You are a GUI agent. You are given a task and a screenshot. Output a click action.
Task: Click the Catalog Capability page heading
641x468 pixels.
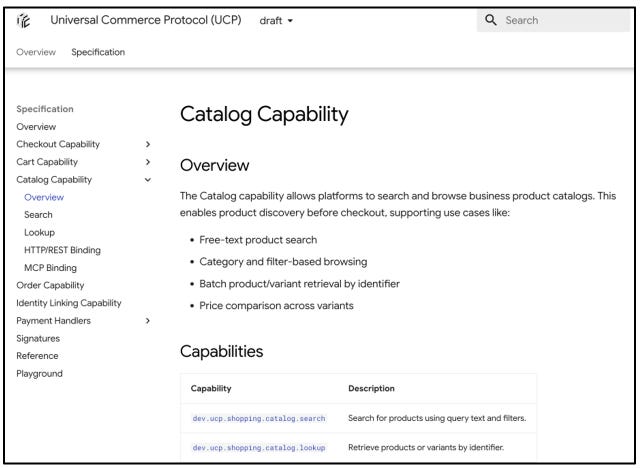click(264, 114)
